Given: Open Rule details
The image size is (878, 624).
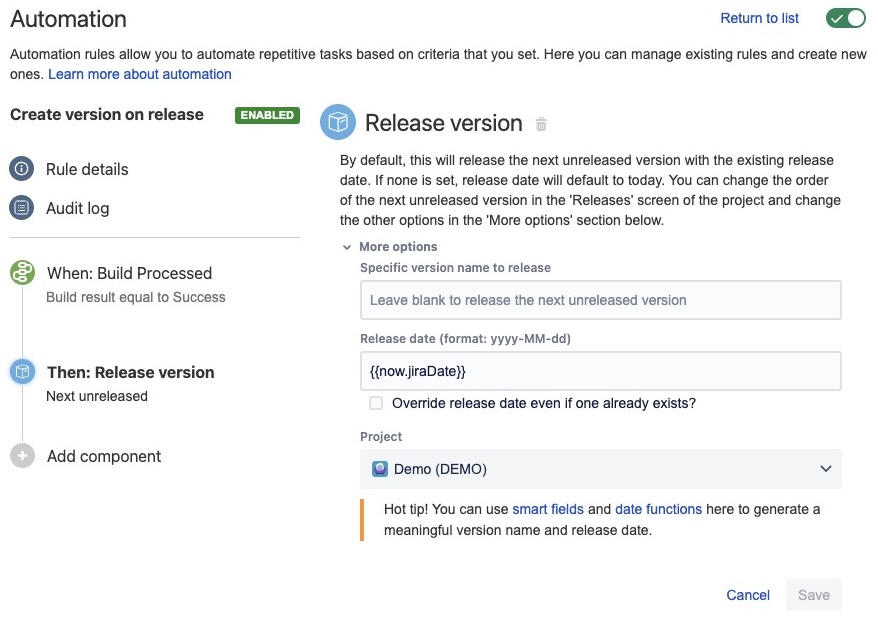Looking at the screenshot, I should click(x=87, y=169).
